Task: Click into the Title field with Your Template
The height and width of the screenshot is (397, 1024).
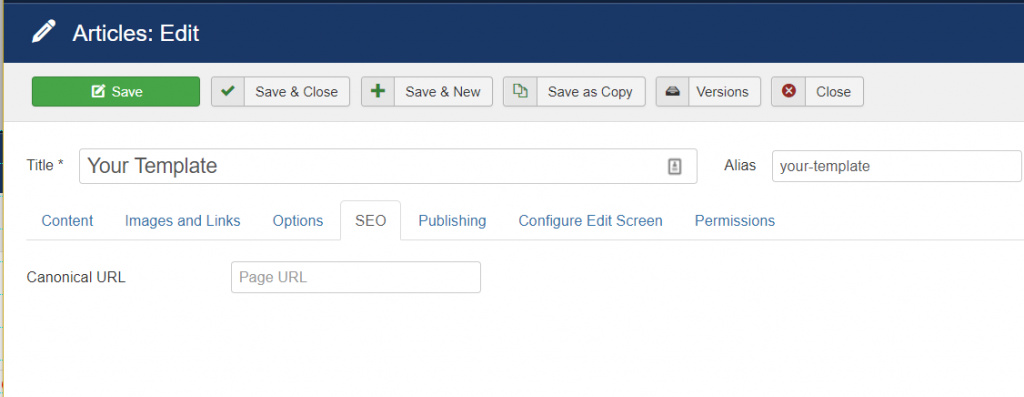Action: pos(388,166)
